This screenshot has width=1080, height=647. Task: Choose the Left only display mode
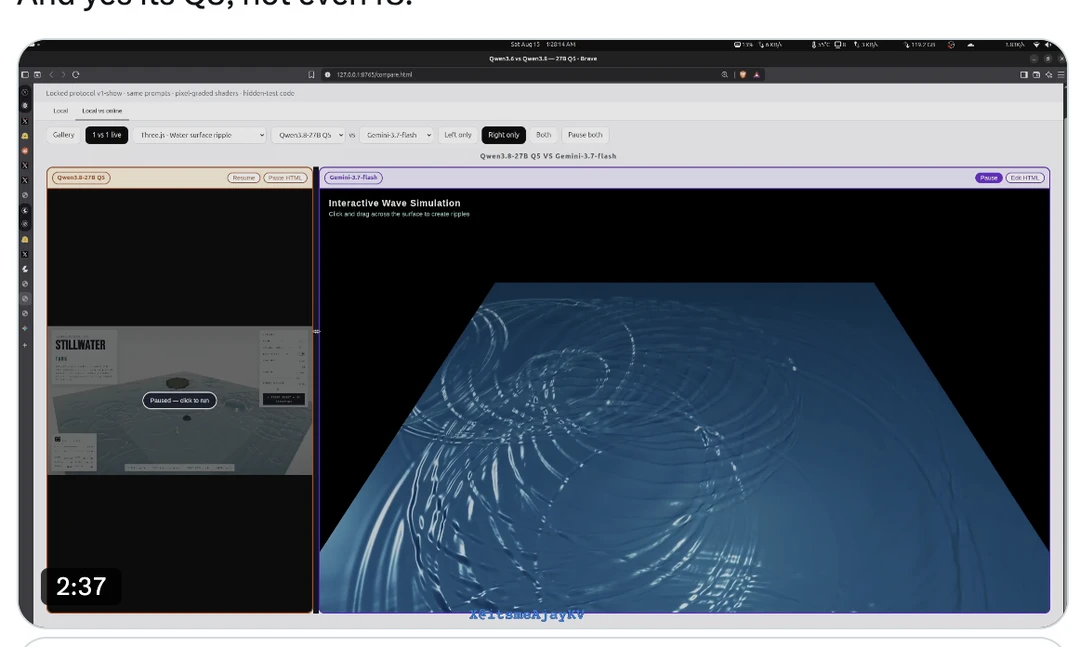pyautogui.click(x=458, y=135)
